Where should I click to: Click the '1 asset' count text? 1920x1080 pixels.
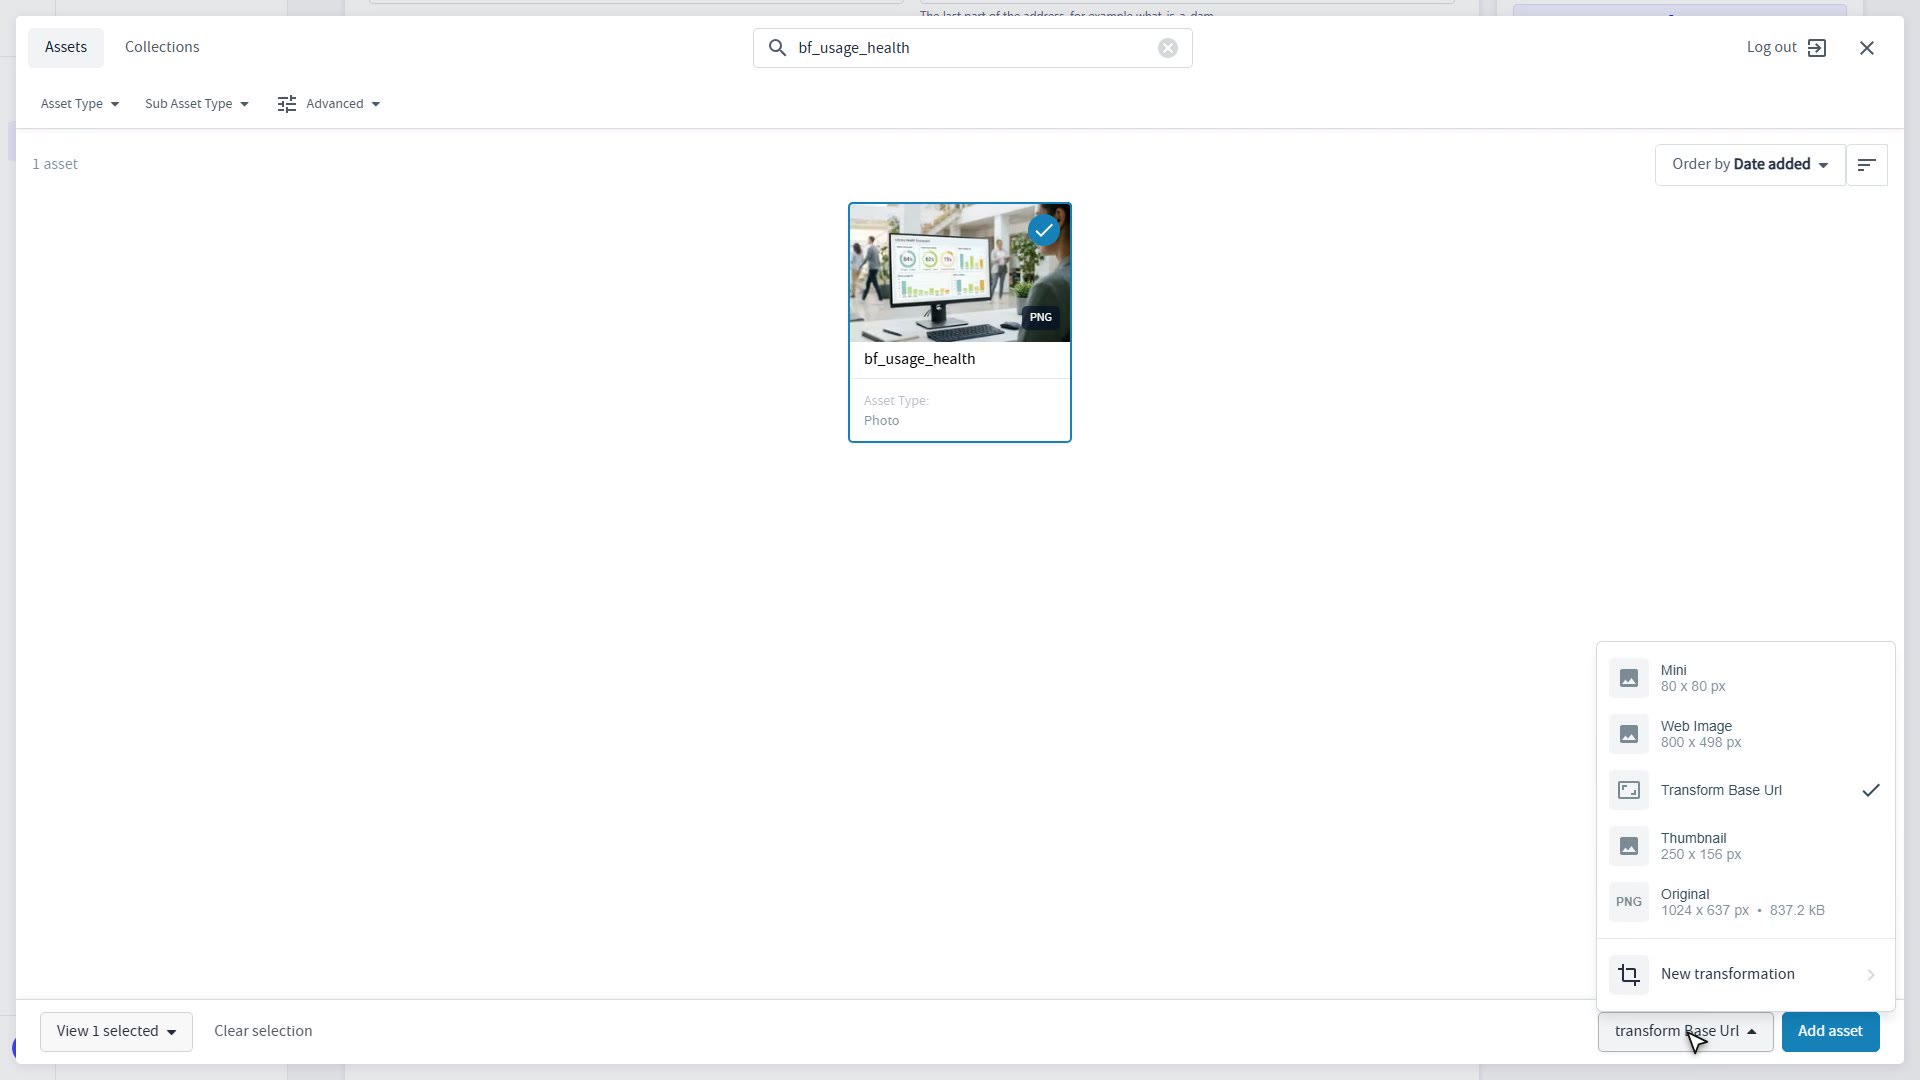click(55, 164)
